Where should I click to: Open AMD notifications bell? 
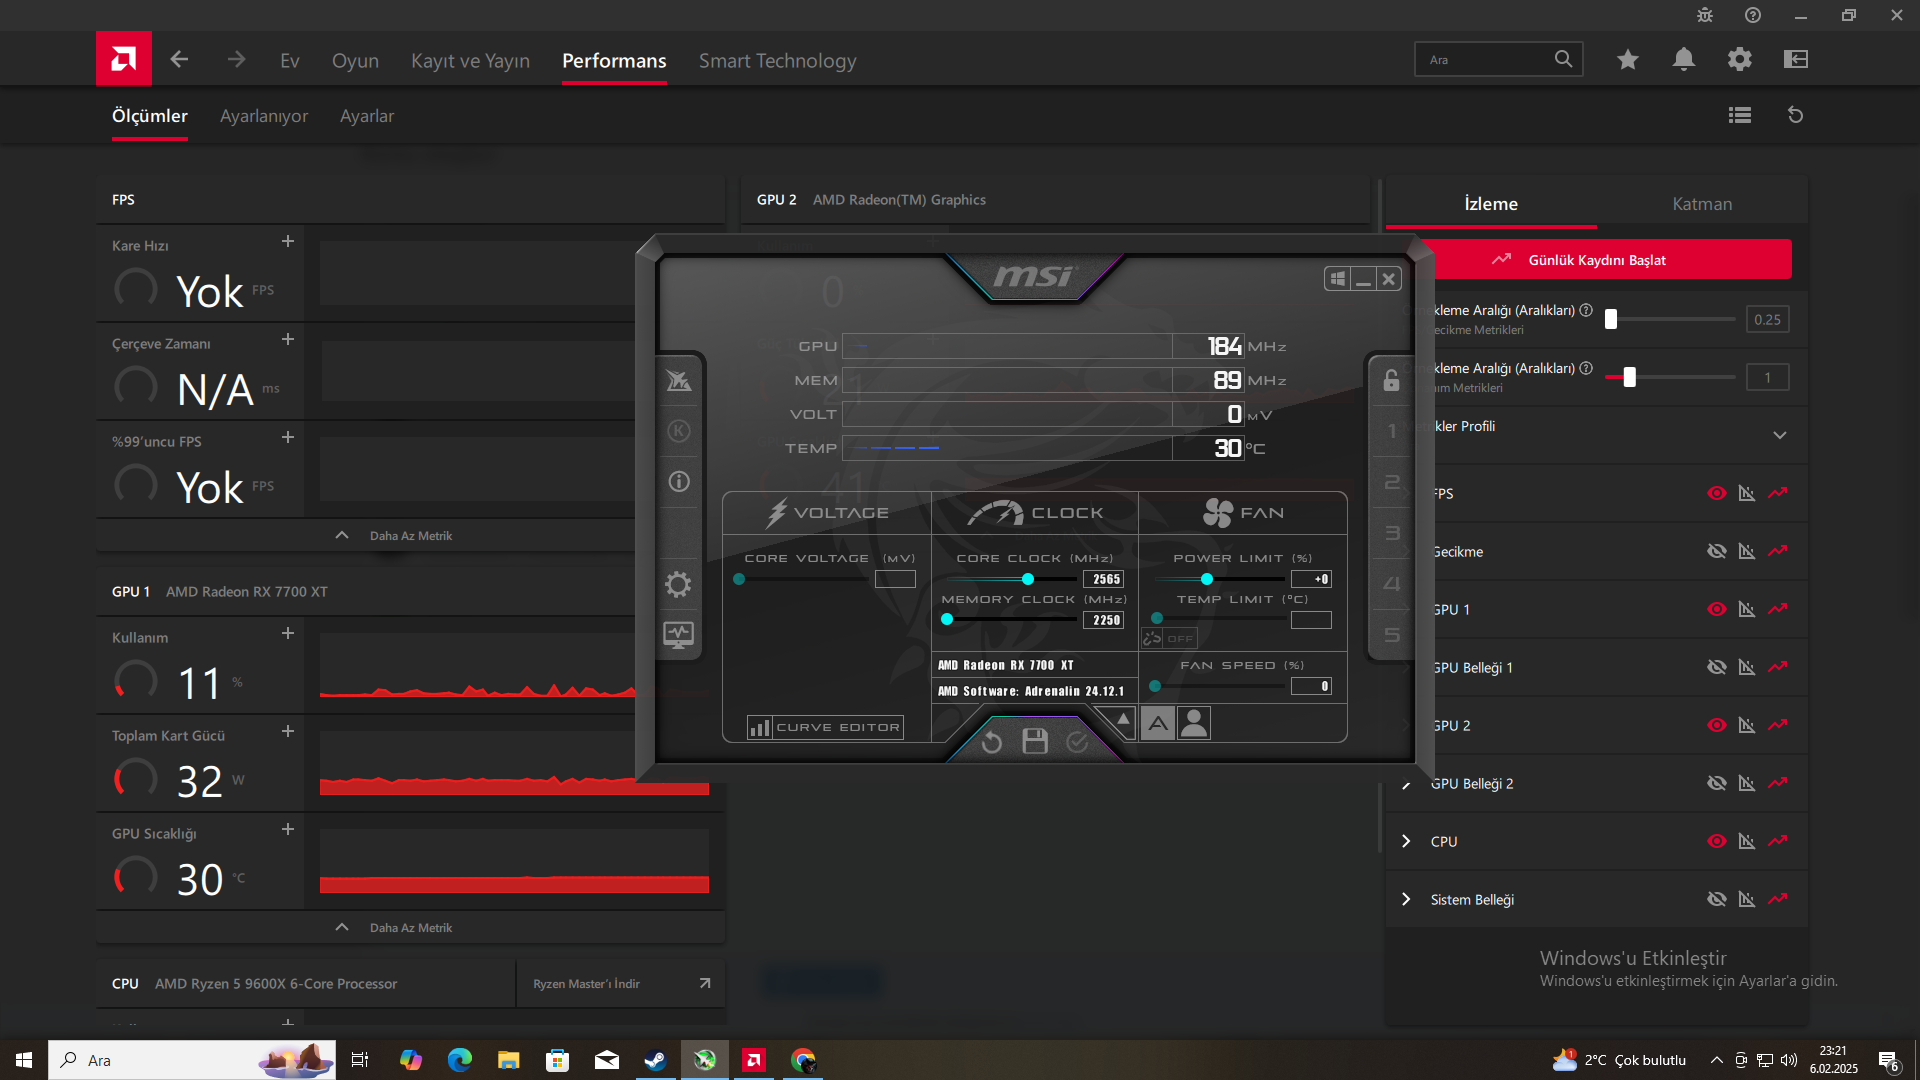tap(1684, 60)
